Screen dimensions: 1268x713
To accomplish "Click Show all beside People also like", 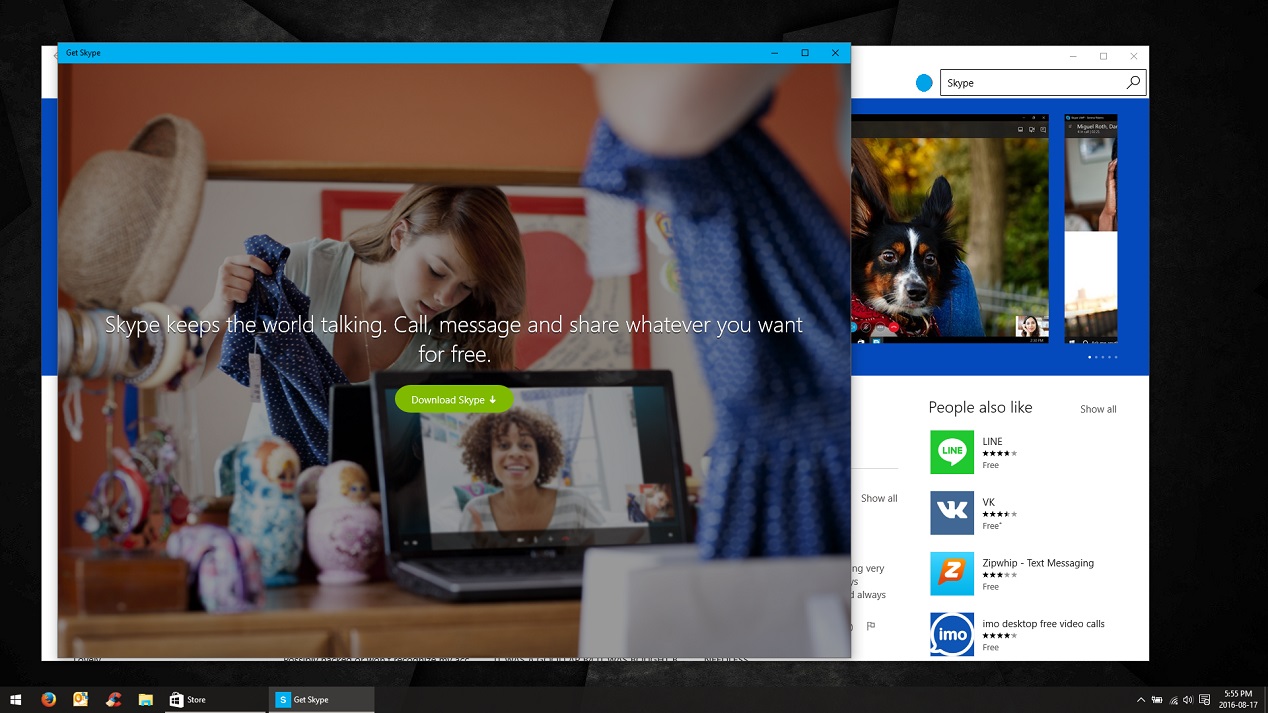I will click(1098, 409).
